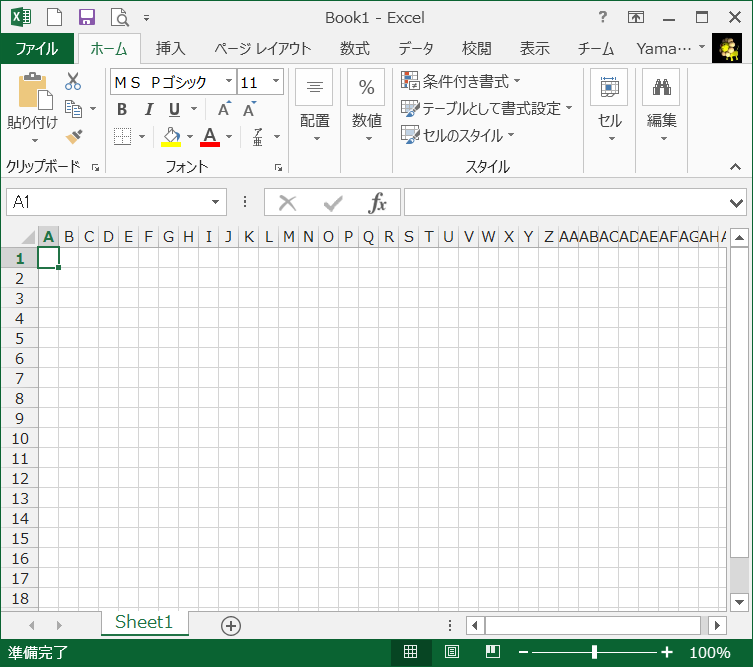753x667 pixels.
Task: Open the Yama account menu
Action: pyautogui.click(x=670, y=49)
